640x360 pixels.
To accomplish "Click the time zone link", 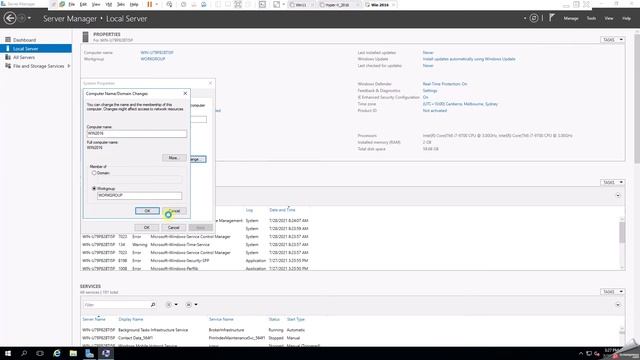I will click(460, 104).
